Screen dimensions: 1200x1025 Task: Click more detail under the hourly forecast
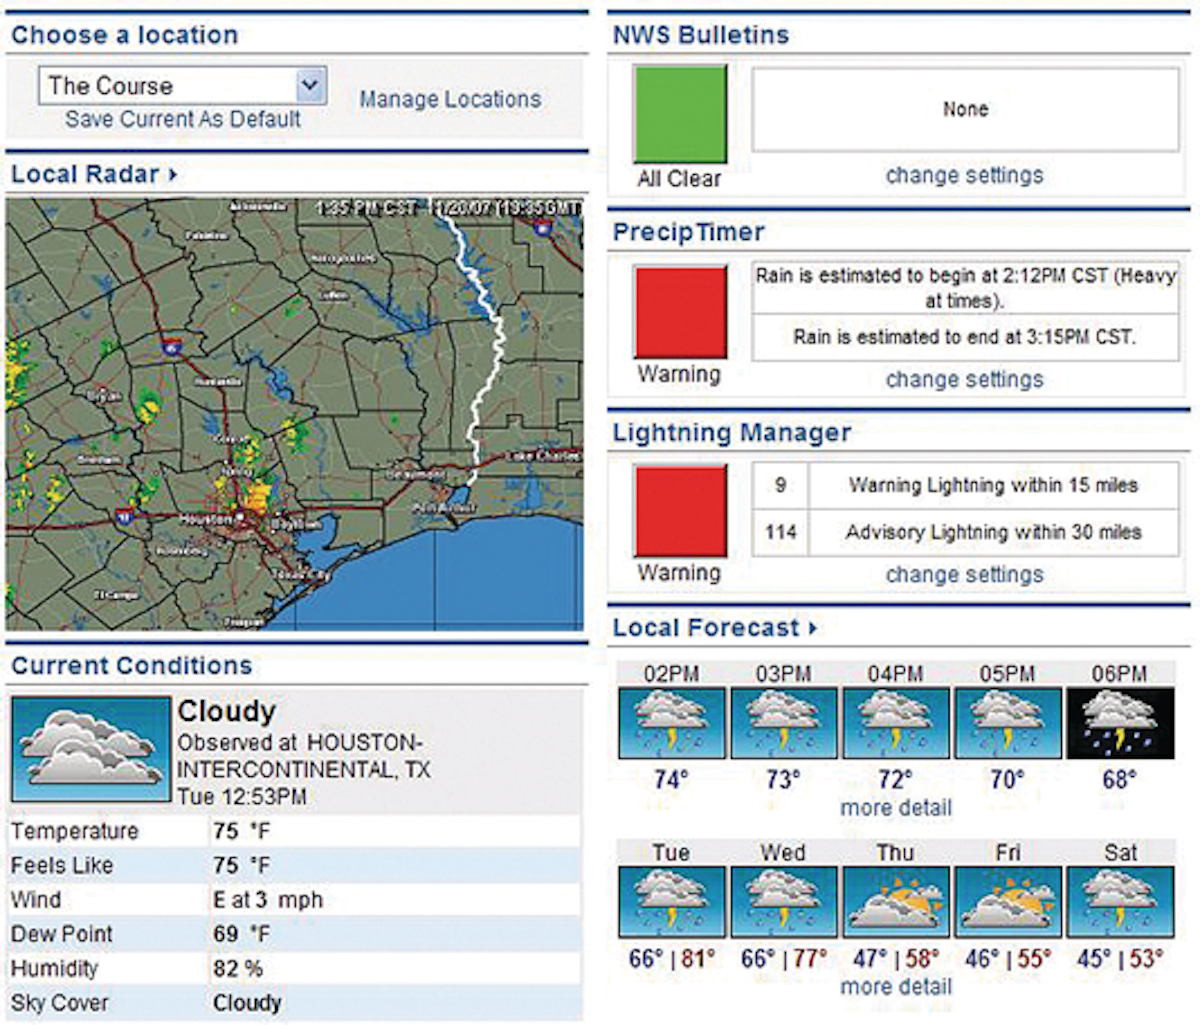pos(895,808)
